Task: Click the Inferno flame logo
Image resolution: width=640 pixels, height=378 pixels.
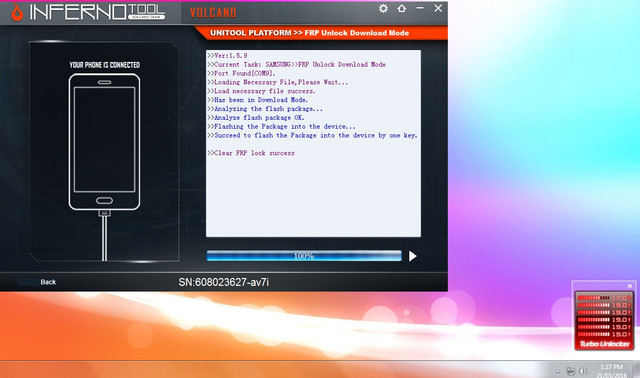Action: (x=17, y=12)
